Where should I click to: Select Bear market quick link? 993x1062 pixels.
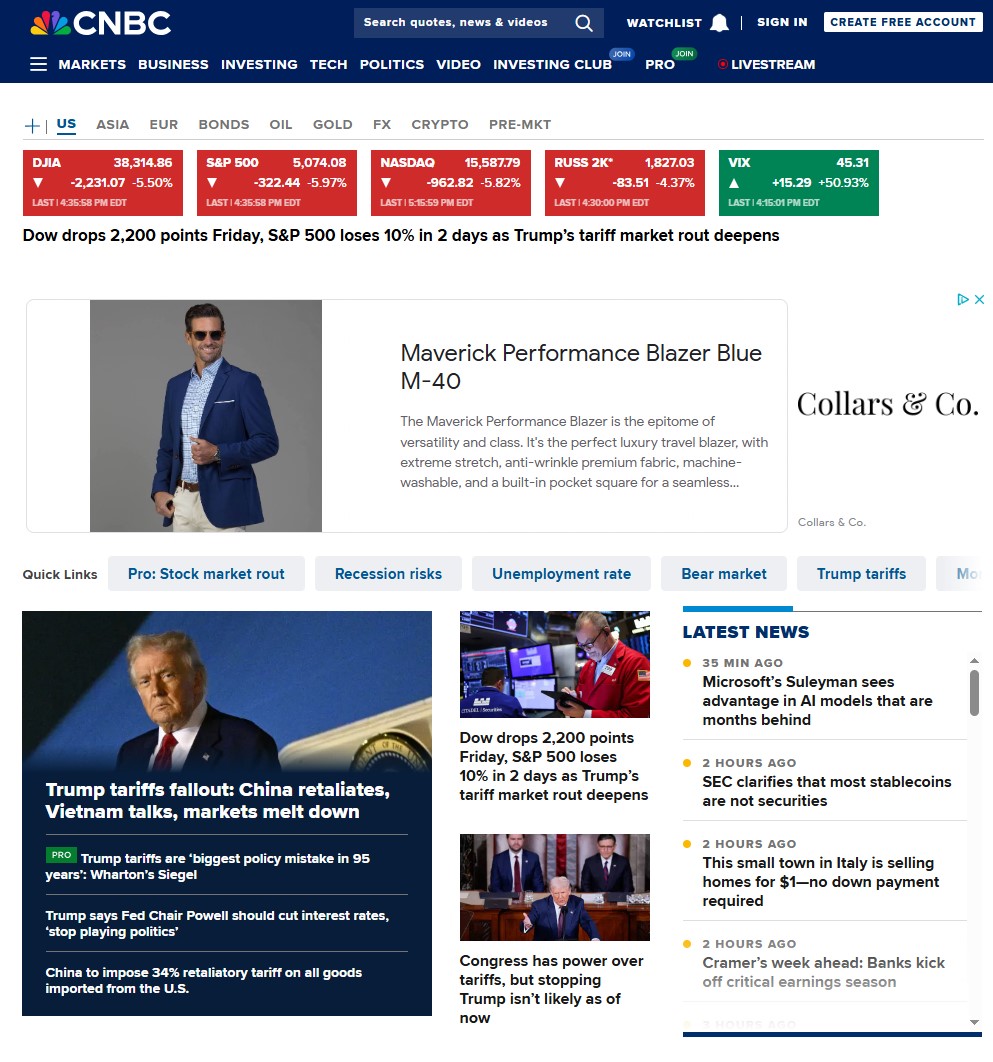coord(724,574)
